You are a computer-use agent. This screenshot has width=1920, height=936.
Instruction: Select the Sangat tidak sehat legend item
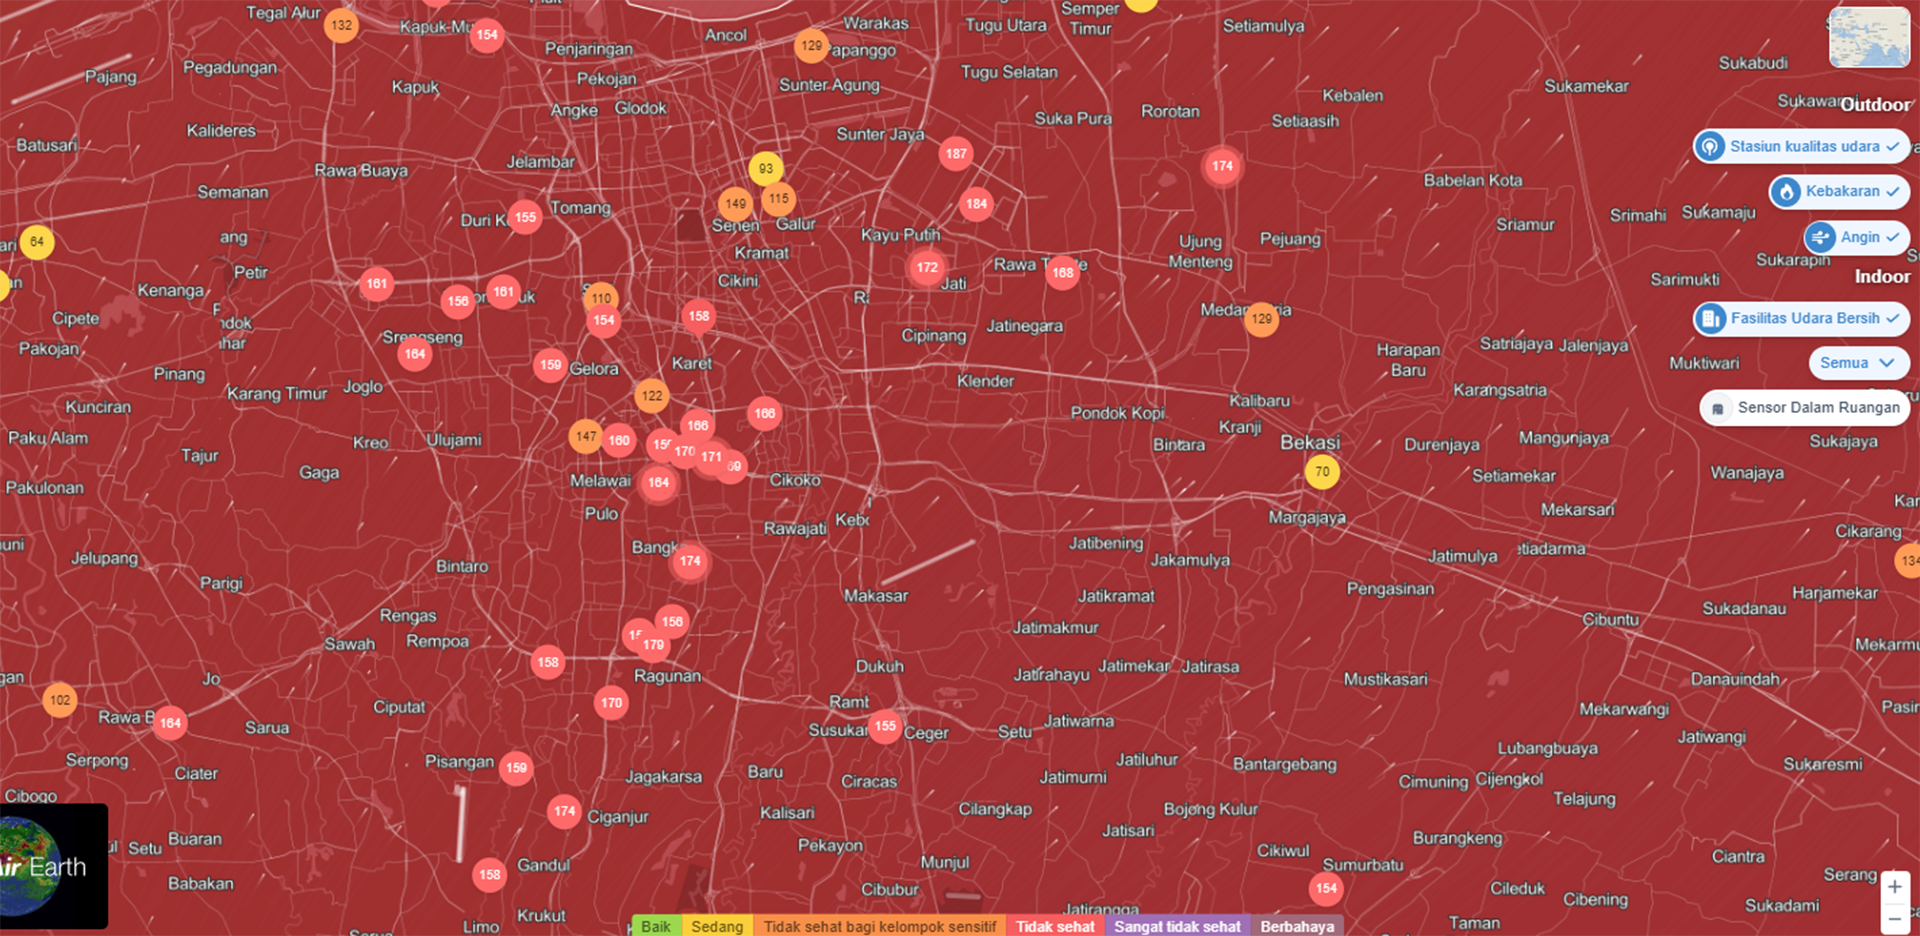[1177, 926]
